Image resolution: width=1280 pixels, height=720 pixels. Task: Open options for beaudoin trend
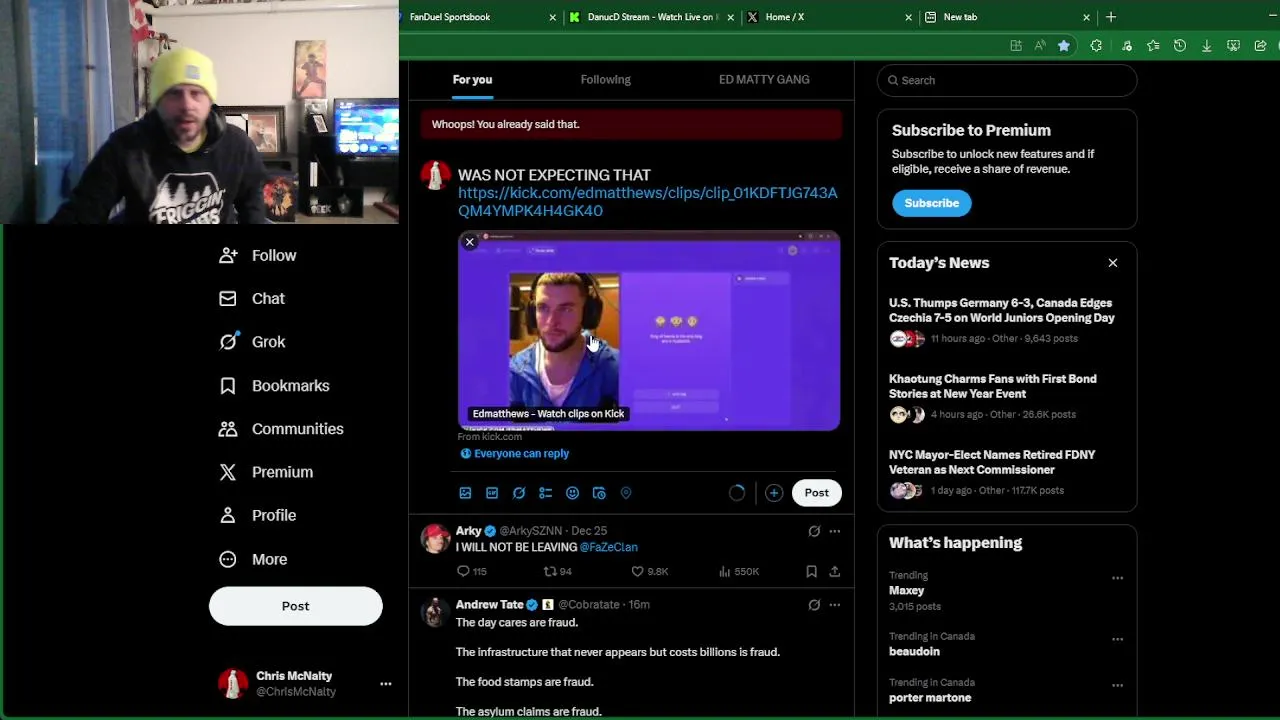tap(1117, 639)
